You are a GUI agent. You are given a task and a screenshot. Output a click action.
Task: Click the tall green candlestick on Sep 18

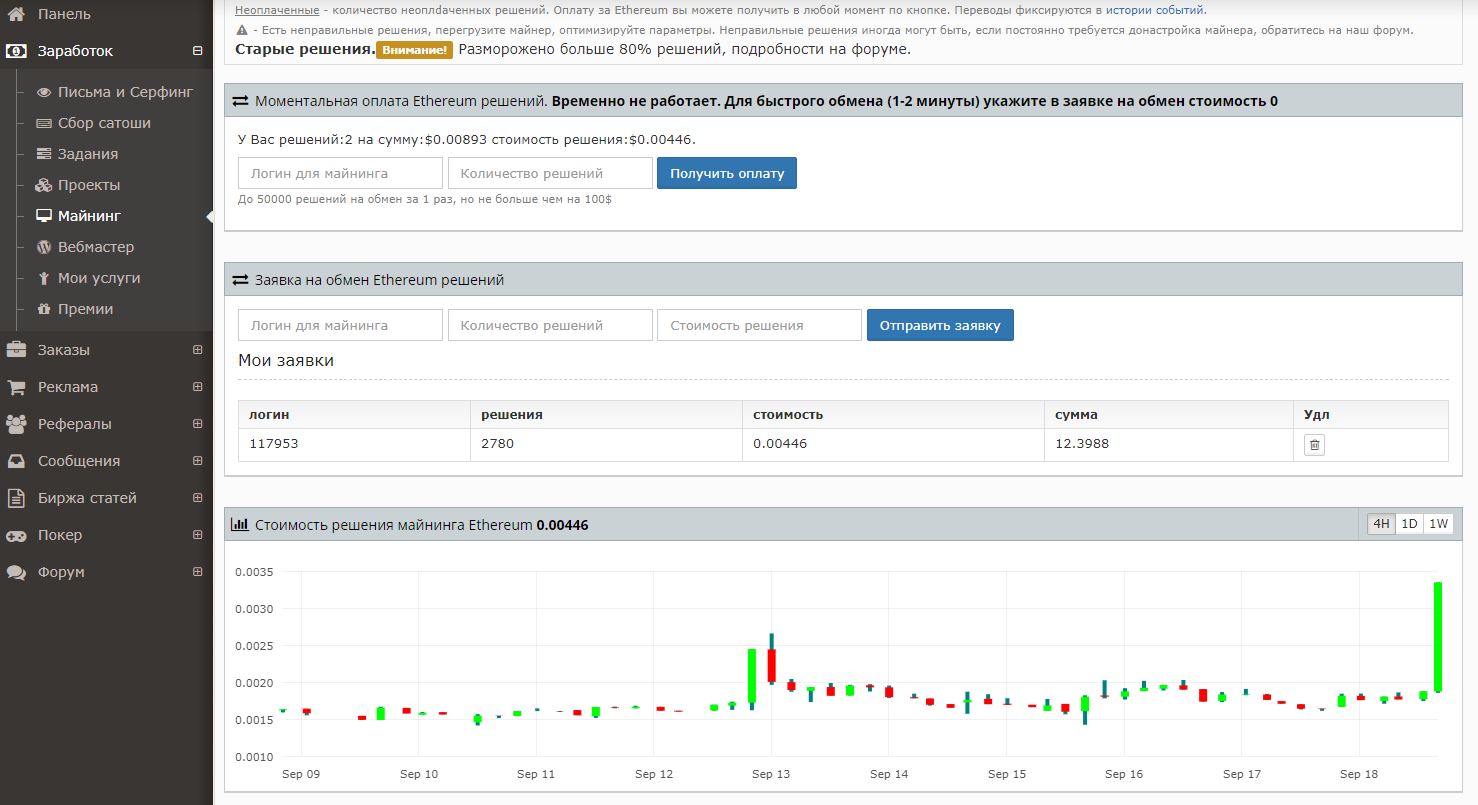pos(1437,636)
